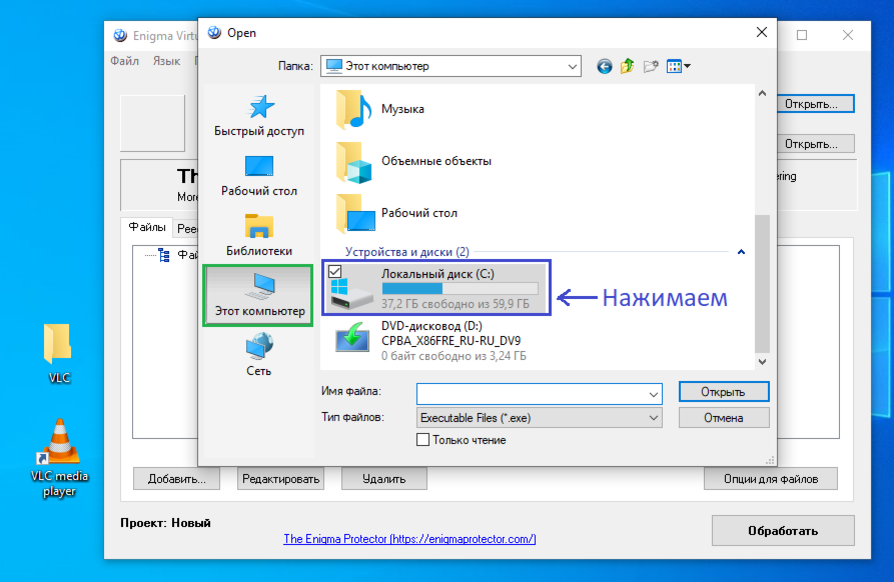Open the Файл menu in Enigma window

(x=125, y=61)
